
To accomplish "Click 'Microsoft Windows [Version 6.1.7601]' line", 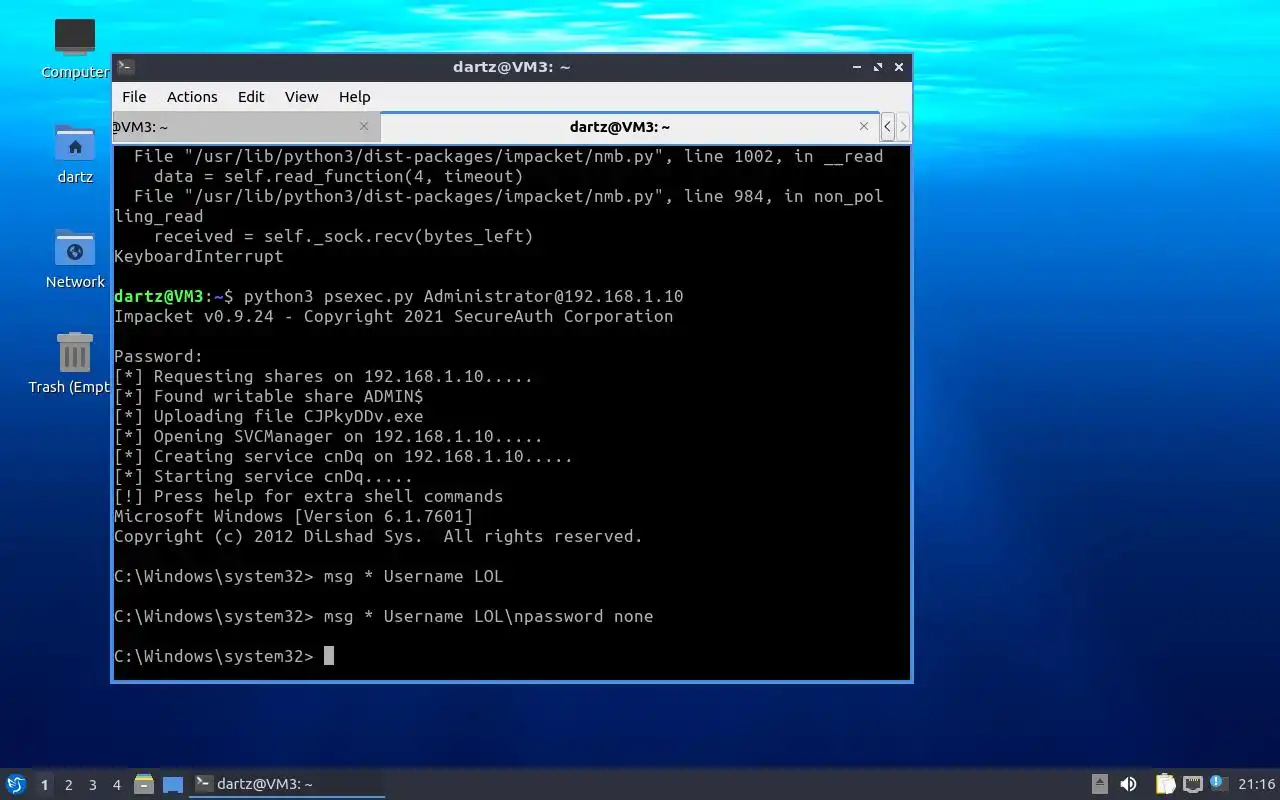I will click(294, 516).
